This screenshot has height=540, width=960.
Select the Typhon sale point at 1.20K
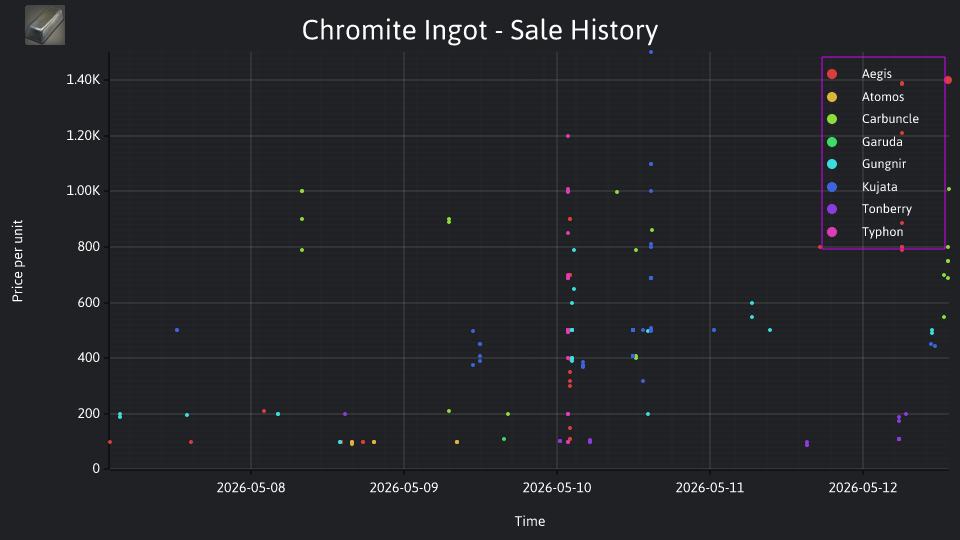click(x=568, y=136)
